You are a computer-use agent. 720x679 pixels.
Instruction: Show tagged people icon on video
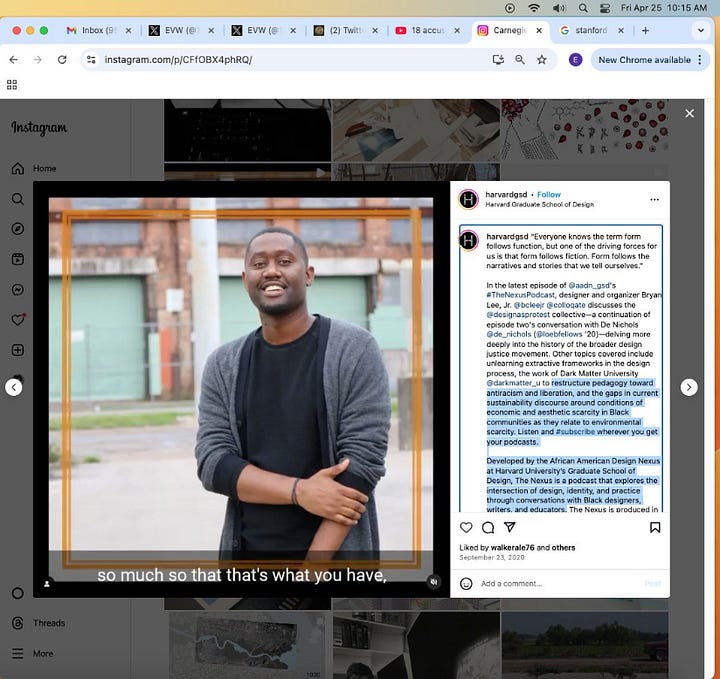click(x=47, y=584)
